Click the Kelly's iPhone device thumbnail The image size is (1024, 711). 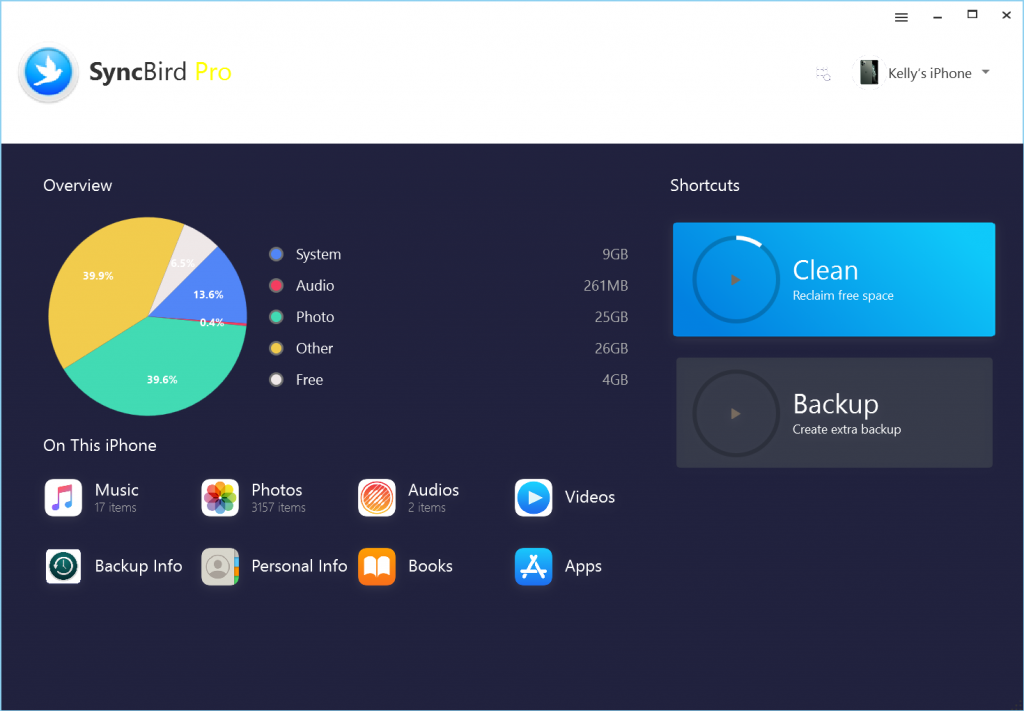869,72
